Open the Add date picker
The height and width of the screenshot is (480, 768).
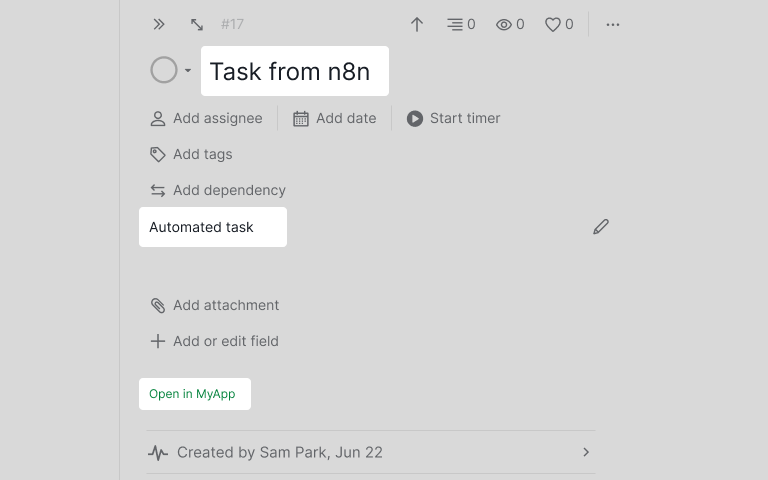pyautogui.click(x=334, y=118)
